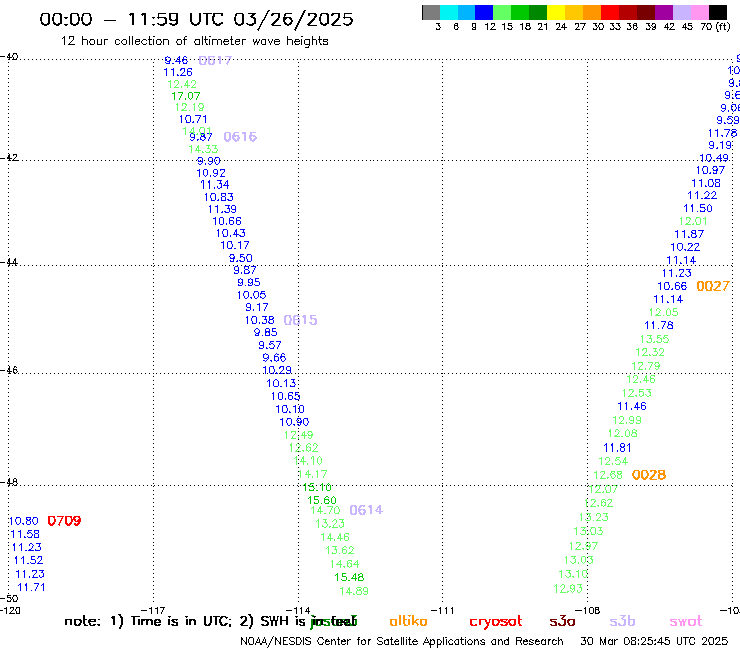The height and width of the screenshot is (650, 740).
Task: Select the subtitle '12 hour collection of altimeter wave heights'
Action: [x=194, y=41]
